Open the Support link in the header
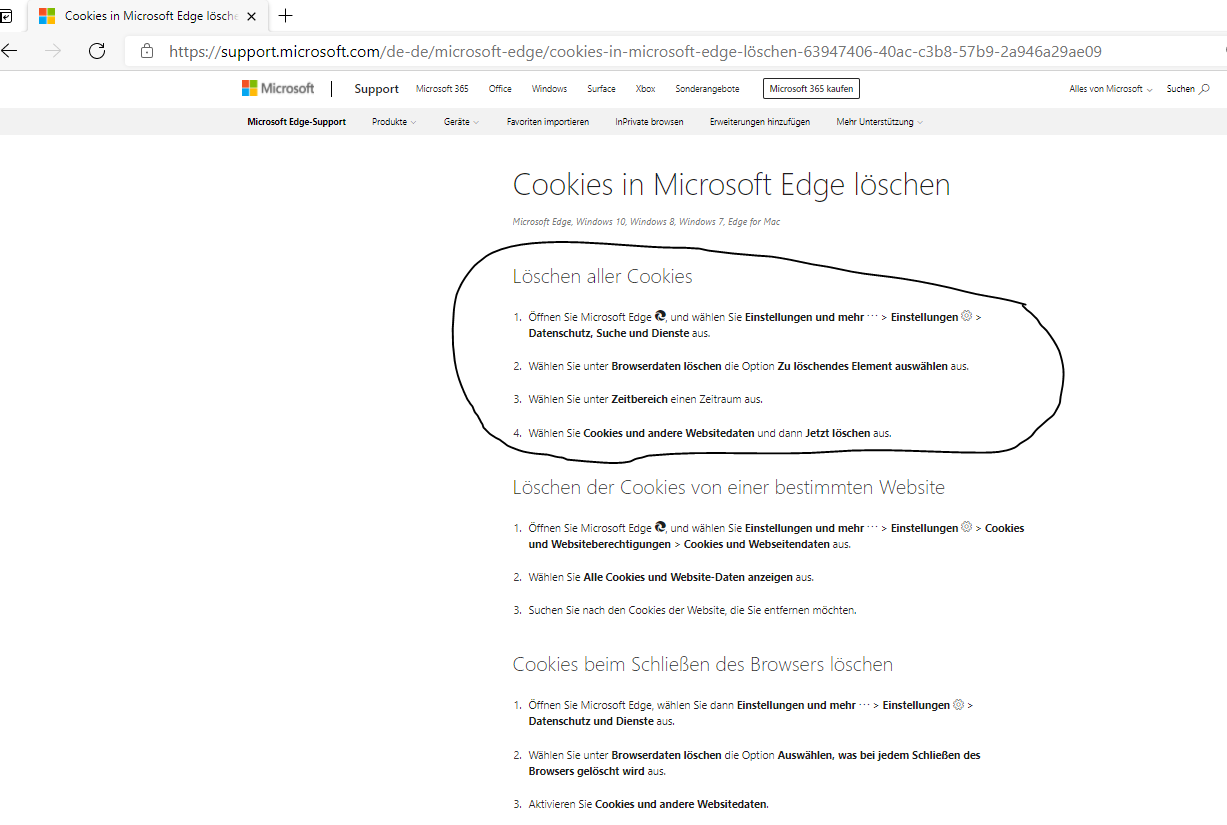Viewport: 1227px width, 825px height. [x=377, y=89]
